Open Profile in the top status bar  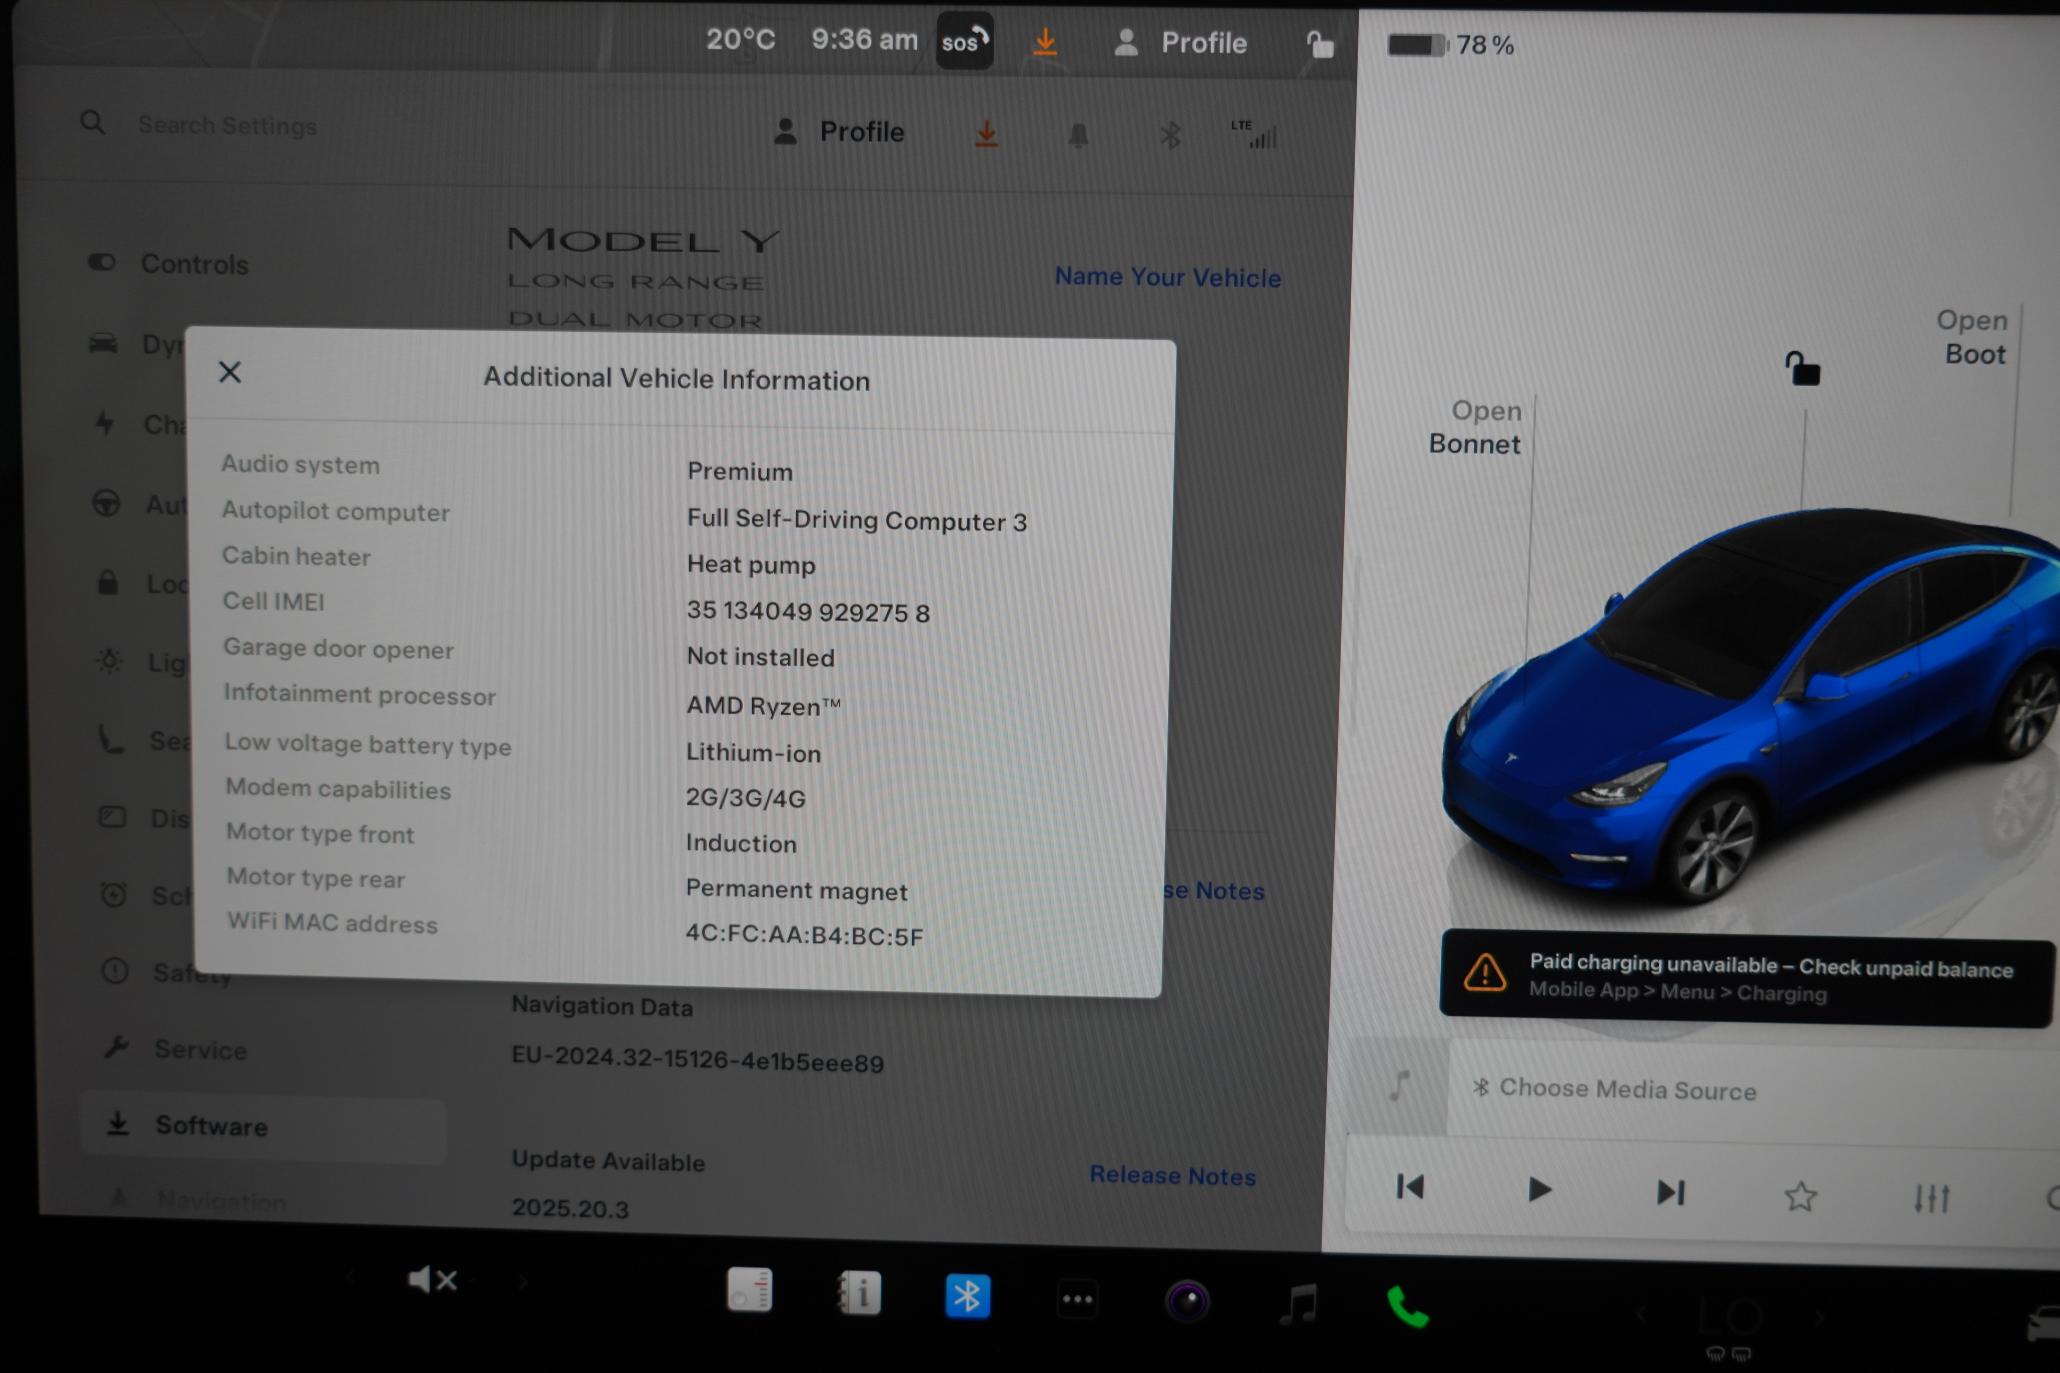[1180, 43]
